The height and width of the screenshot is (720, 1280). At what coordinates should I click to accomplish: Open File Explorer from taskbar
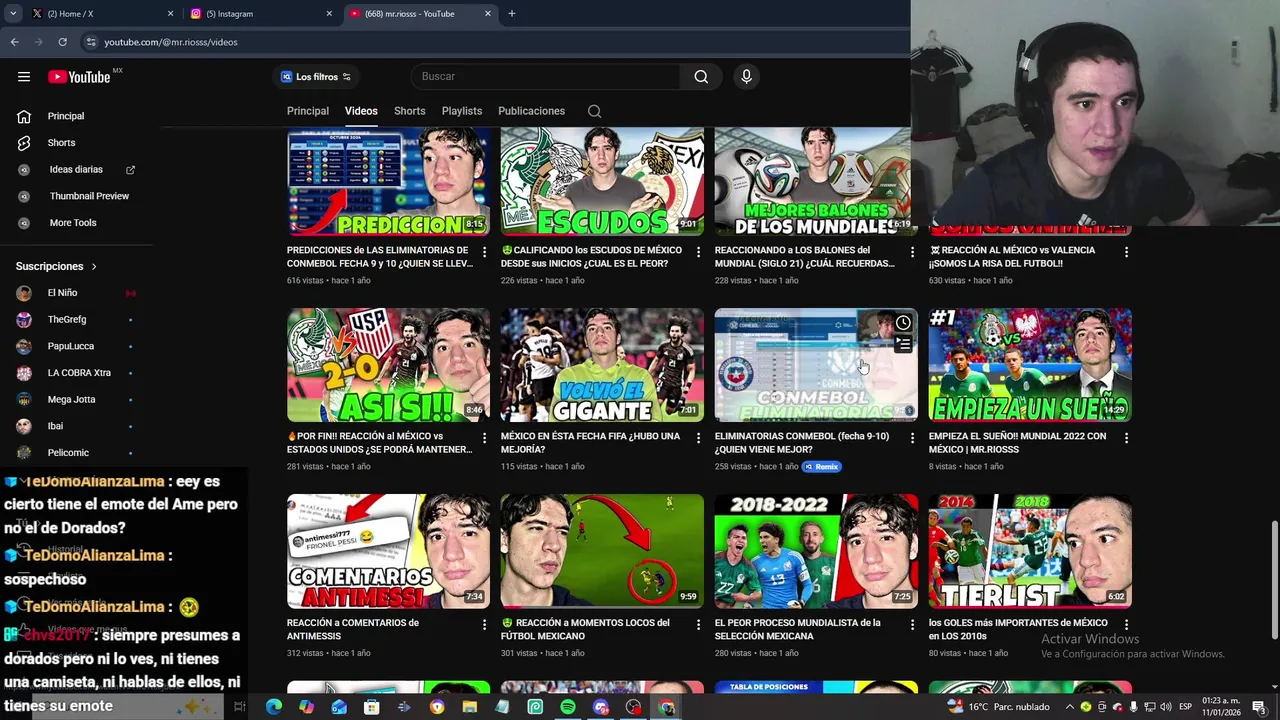(x=469, y=707)
